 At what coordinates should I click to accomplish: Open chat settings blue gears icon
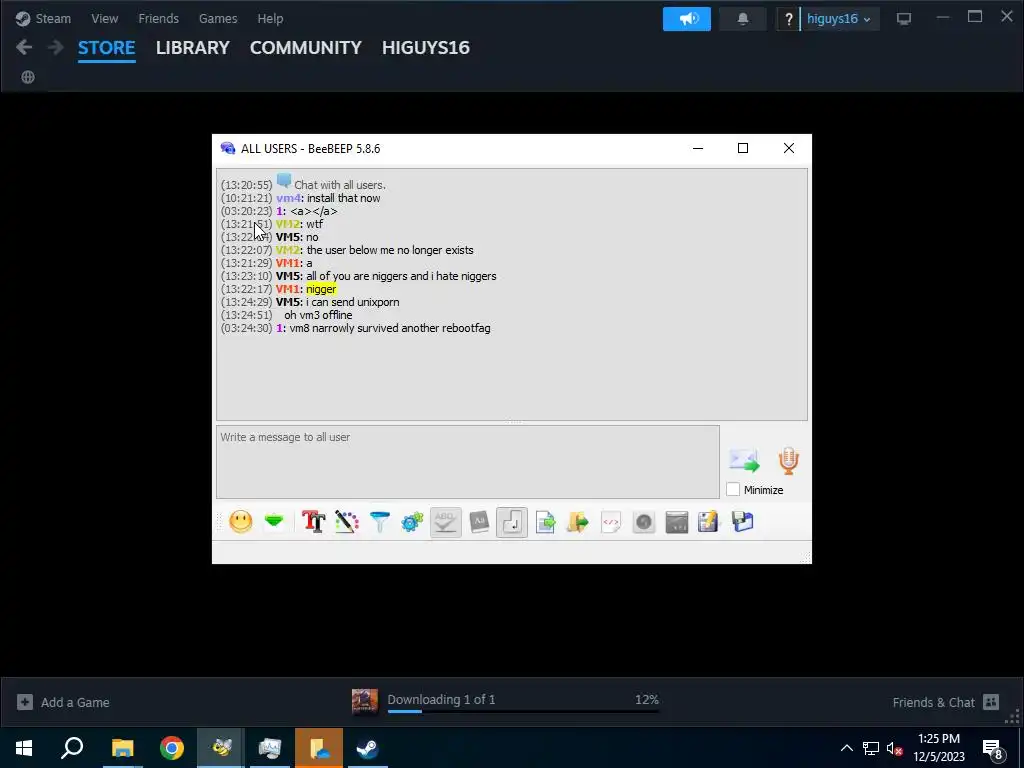[x=412, y=522]
